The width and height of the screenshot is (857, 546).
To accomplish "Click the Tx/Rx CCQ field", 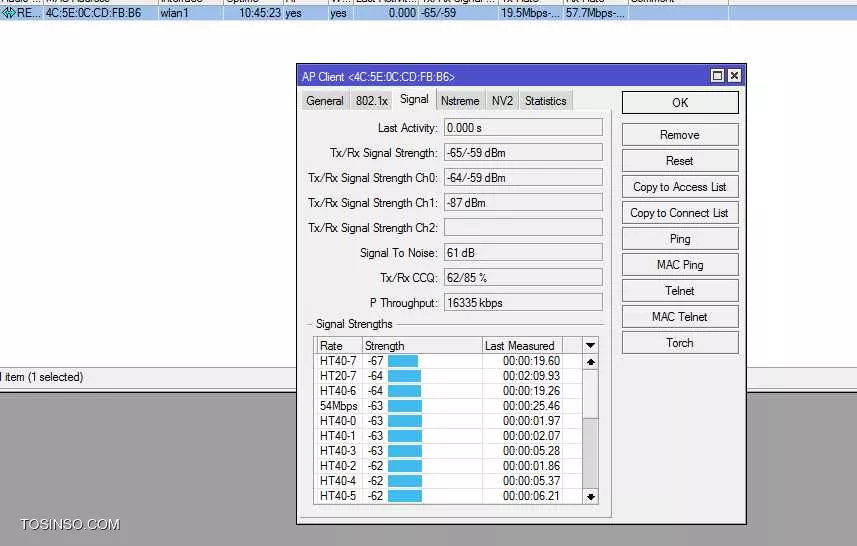I will (523, 278).
